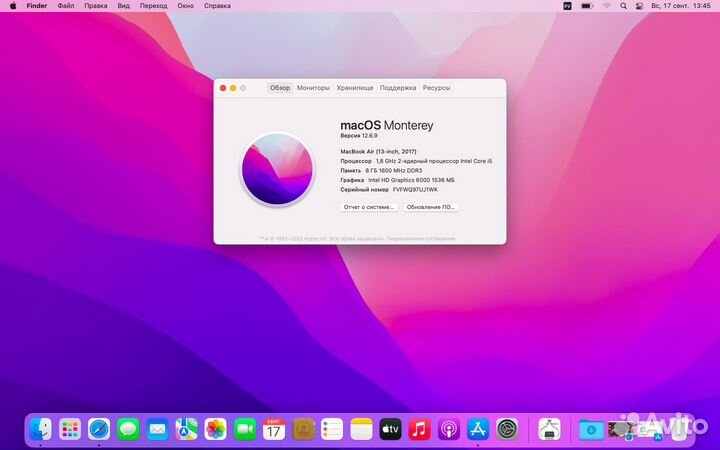Switch to the Ресурсы tab
720x450 pixels.
coord(436,88)
